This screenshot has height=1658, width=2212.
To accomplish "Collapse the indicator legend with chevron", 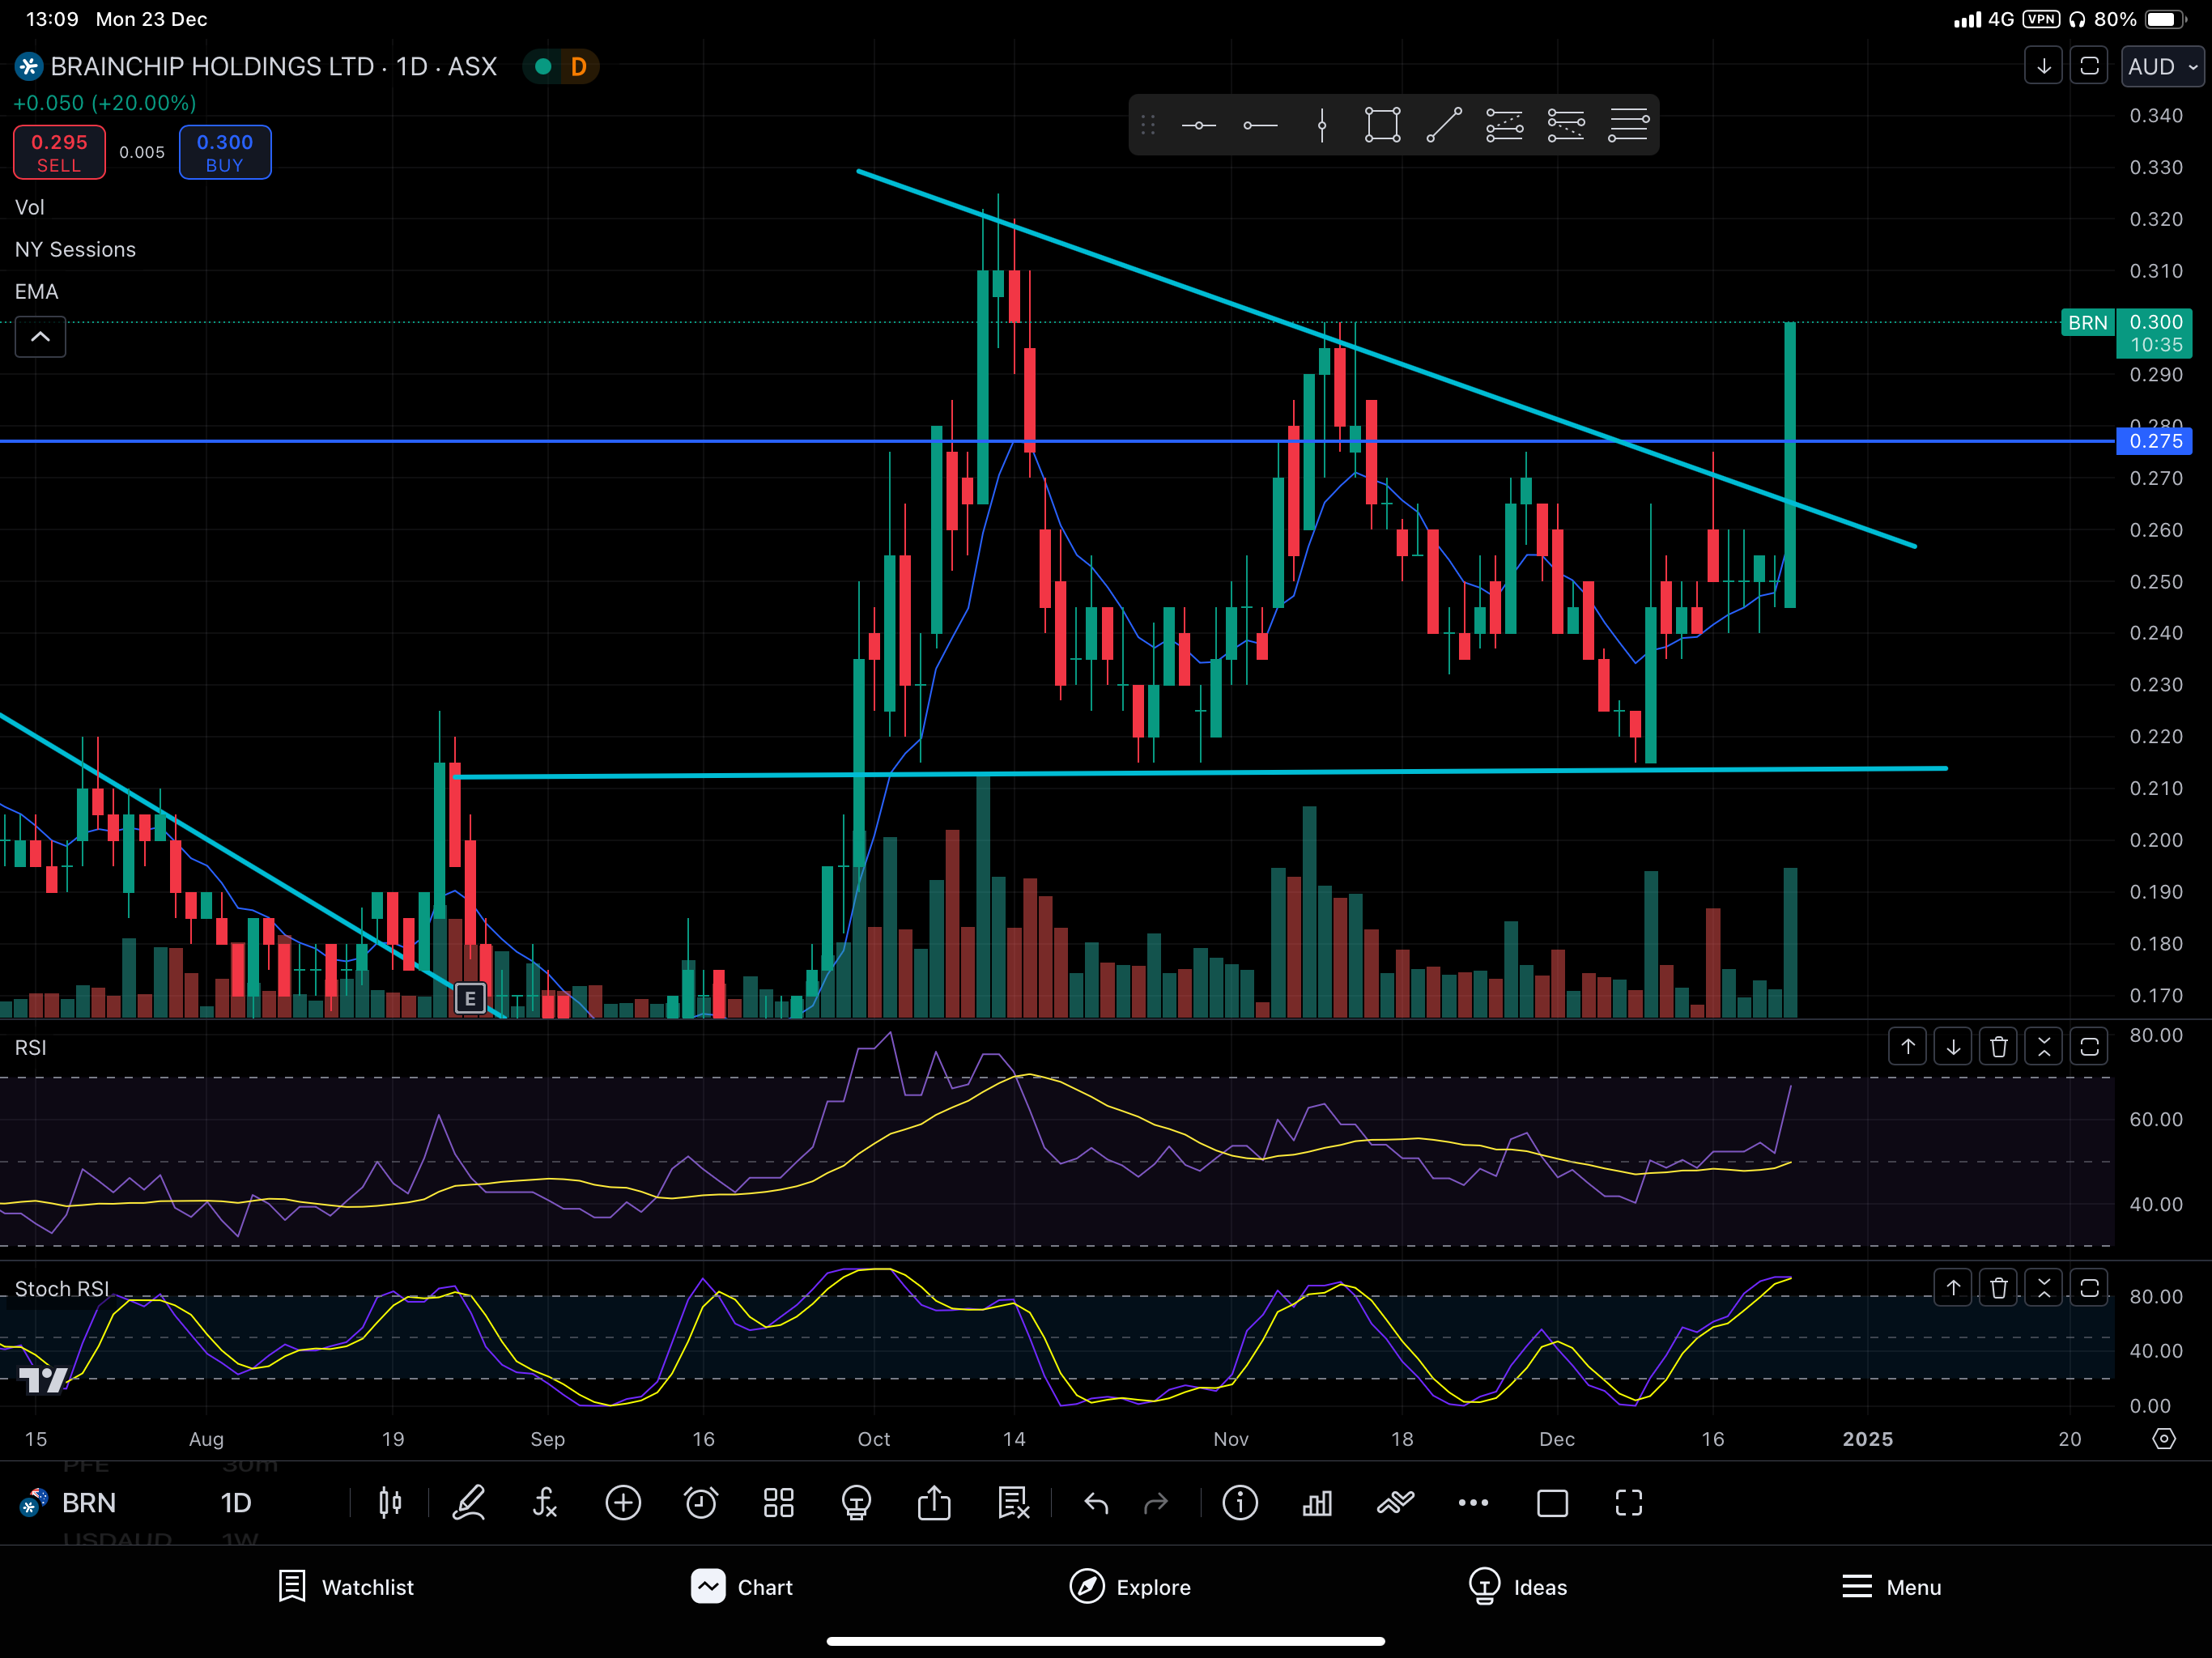I will pos(40,337).
